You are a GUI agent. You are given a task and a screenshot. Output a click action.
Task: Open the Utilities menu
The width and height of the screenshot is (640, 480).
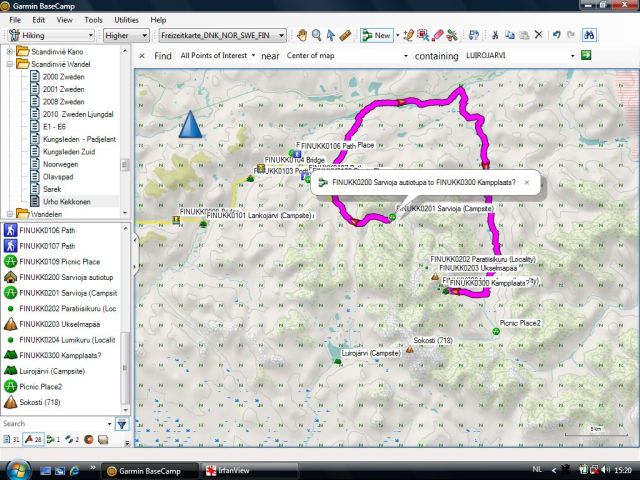(x=126, y=19)
